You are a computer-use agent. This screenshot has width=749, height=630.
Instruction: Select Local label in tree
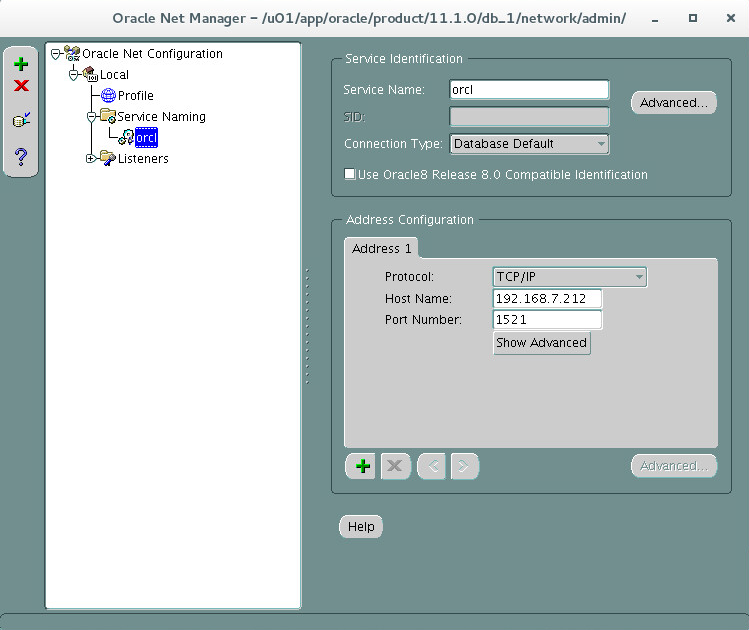tap(114, 75)
